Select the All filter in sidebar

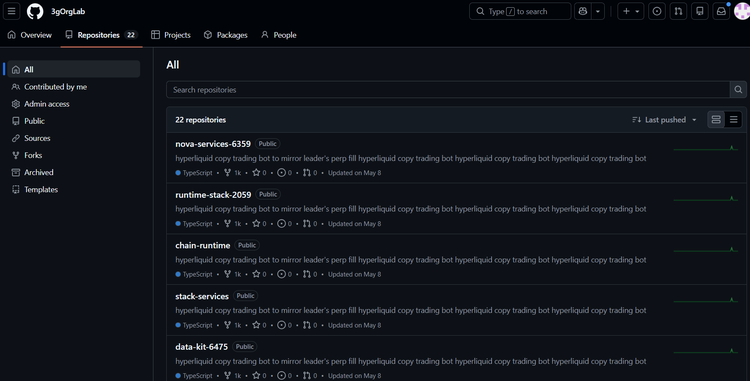74,69
